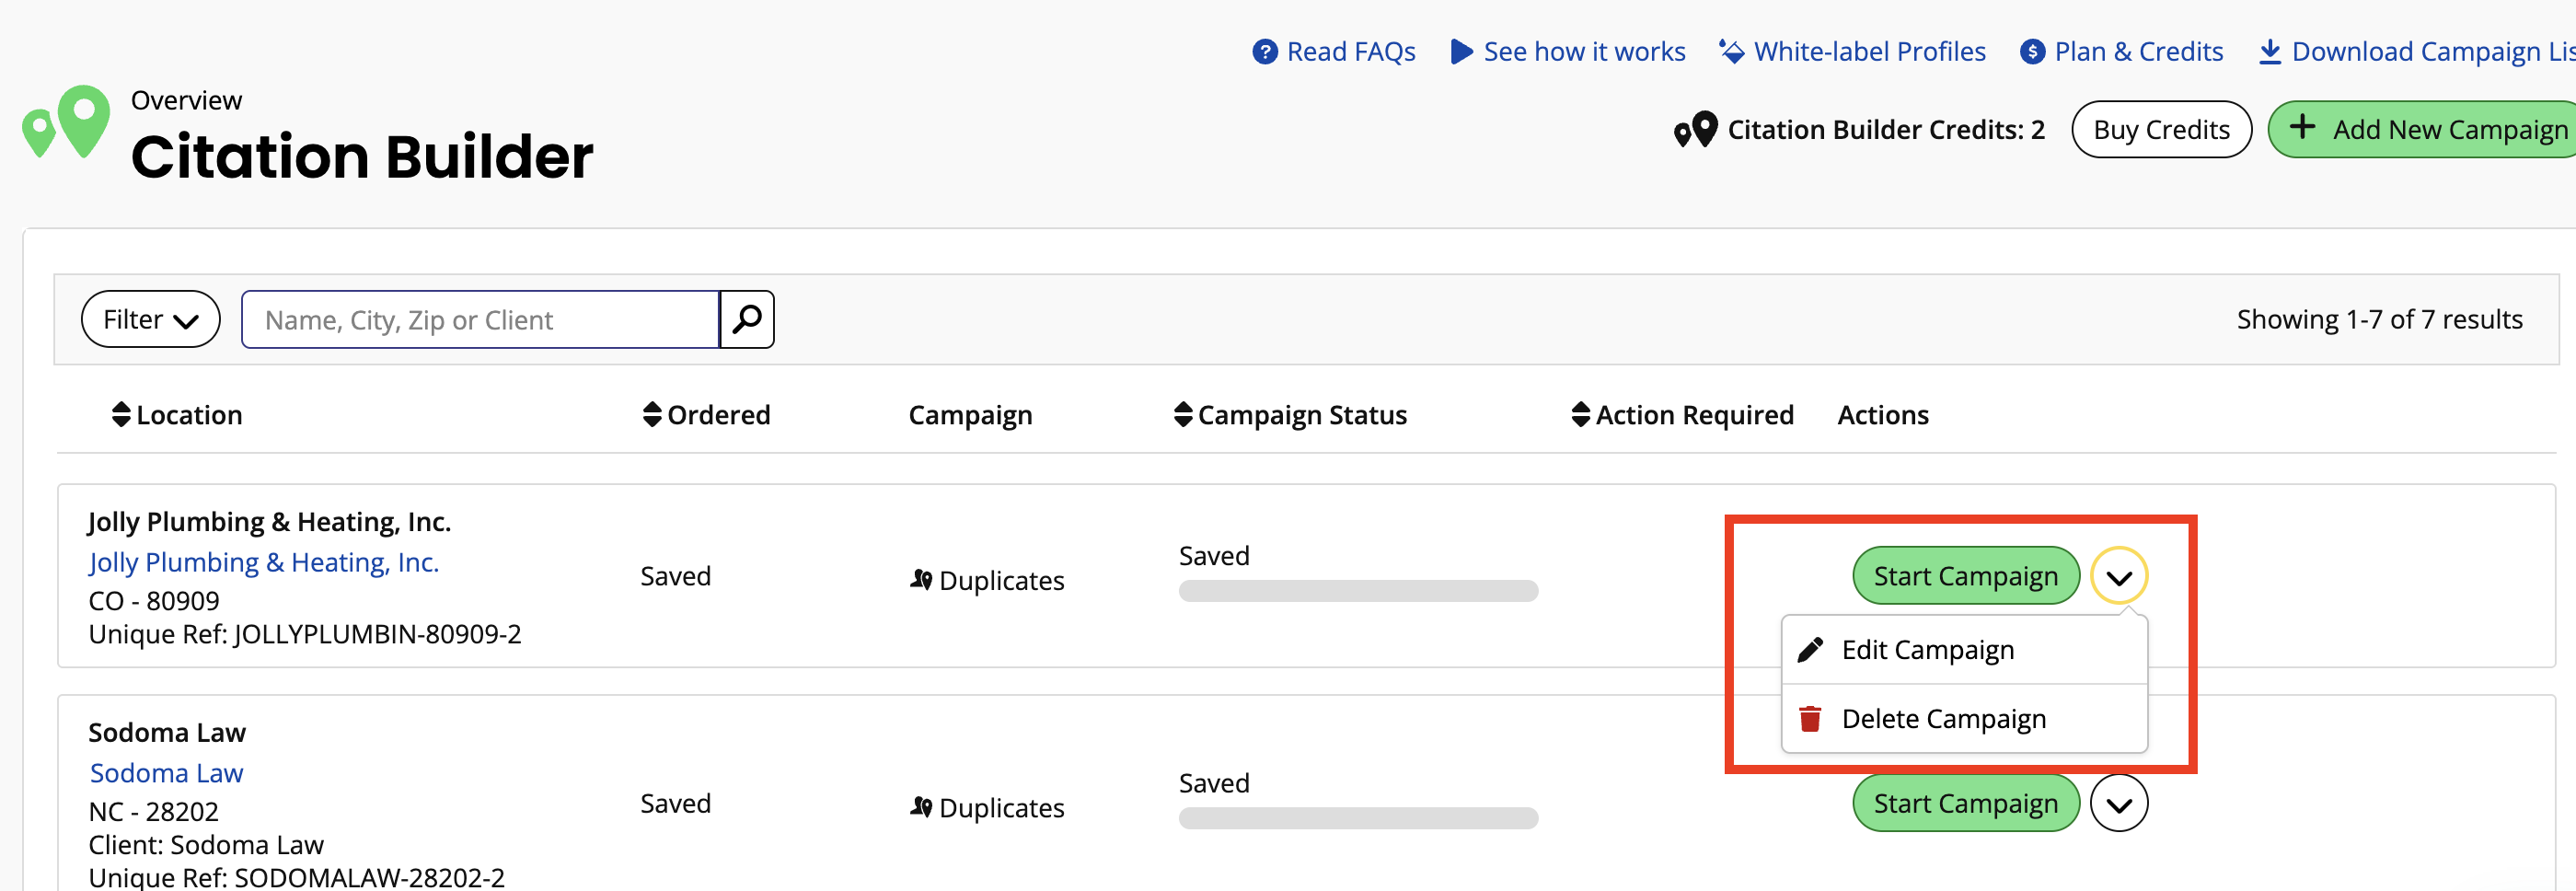Click the Client: Sodoma Law text
This screenshot has width=2576, height=891.
pyautogui.click(x=206, y=845)
